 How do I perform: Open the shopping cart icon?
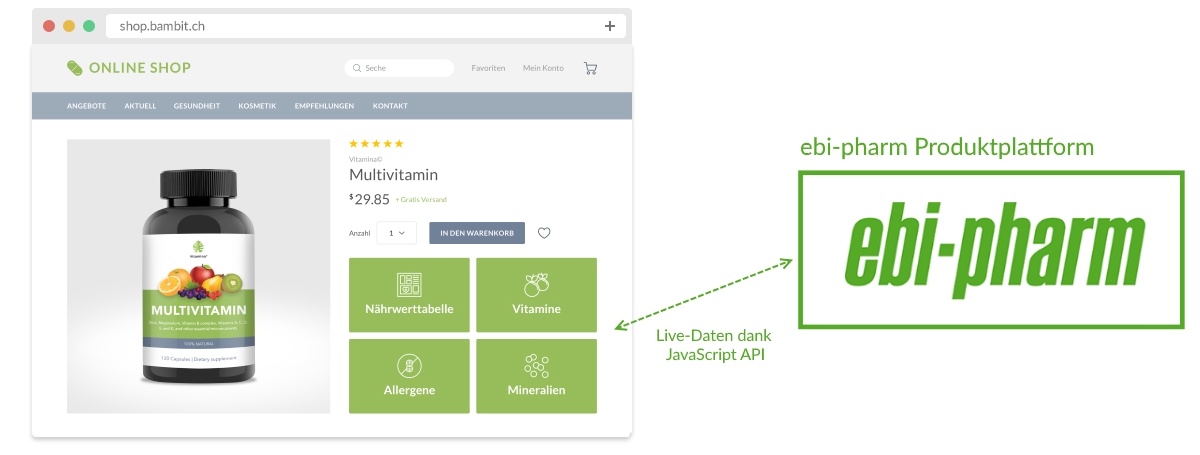(590, 68)
